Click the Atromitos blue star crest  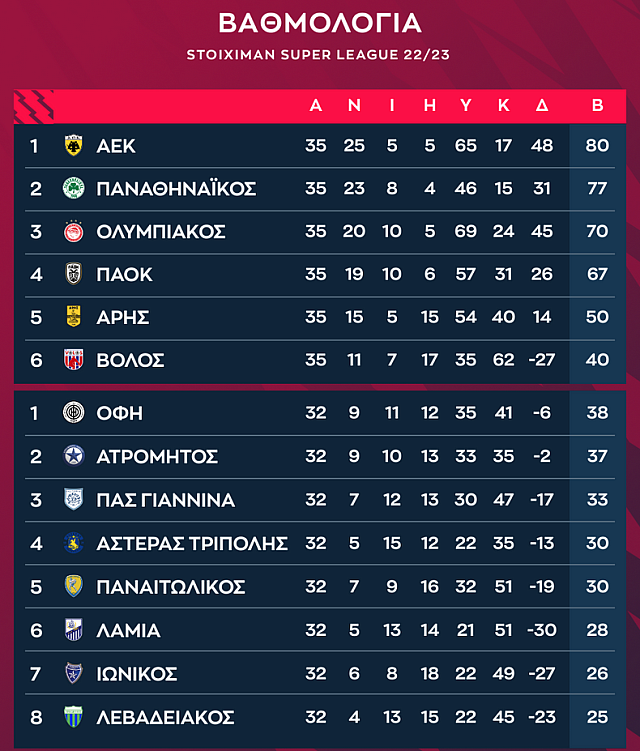tap(73, 457)
